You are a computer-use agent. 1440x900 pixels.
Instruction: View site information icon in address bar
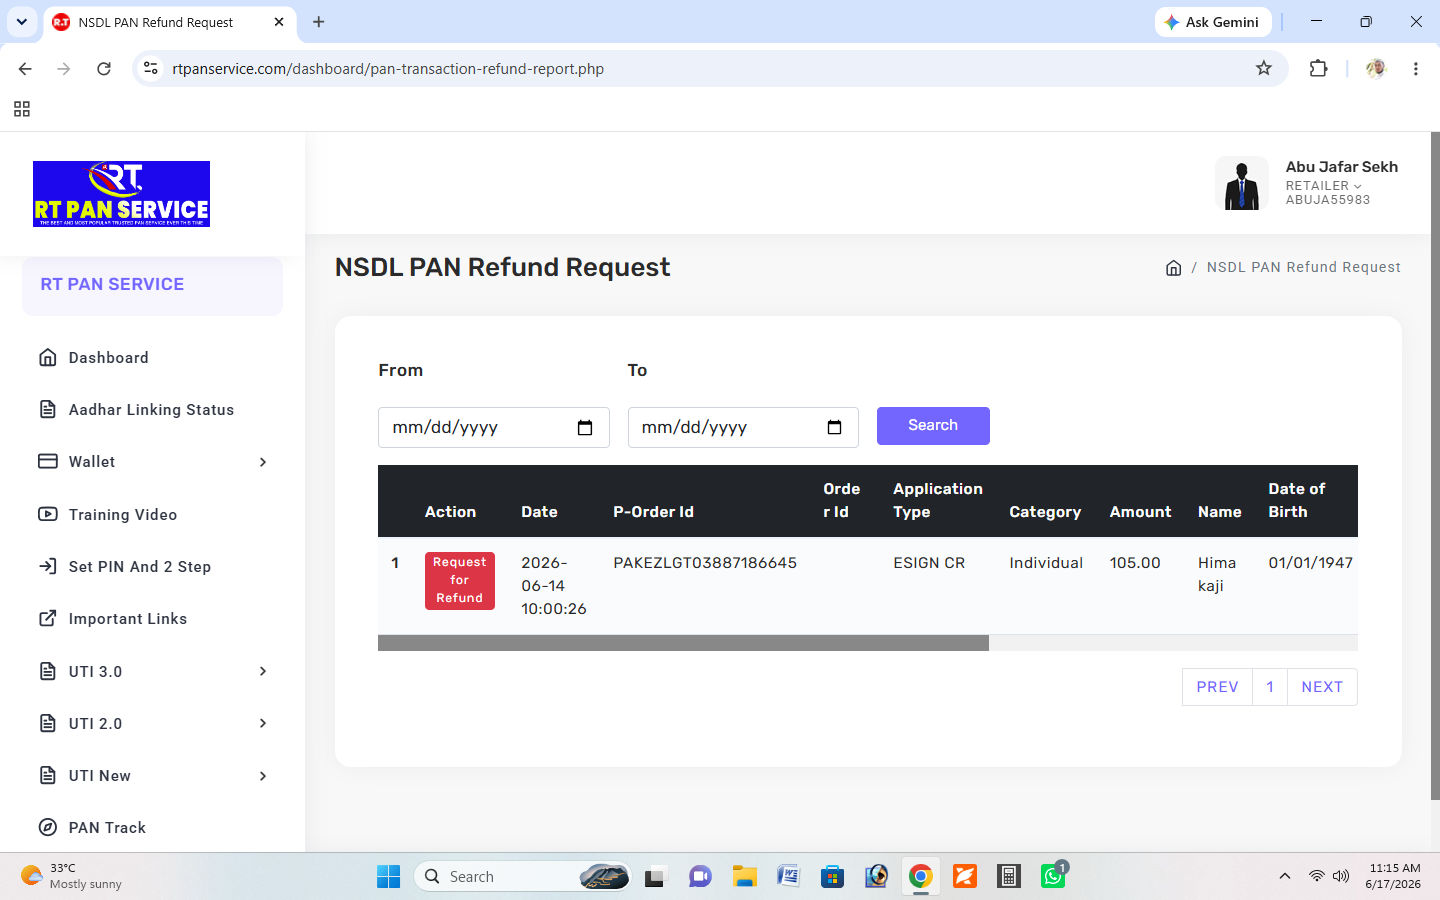coord(151,68)
